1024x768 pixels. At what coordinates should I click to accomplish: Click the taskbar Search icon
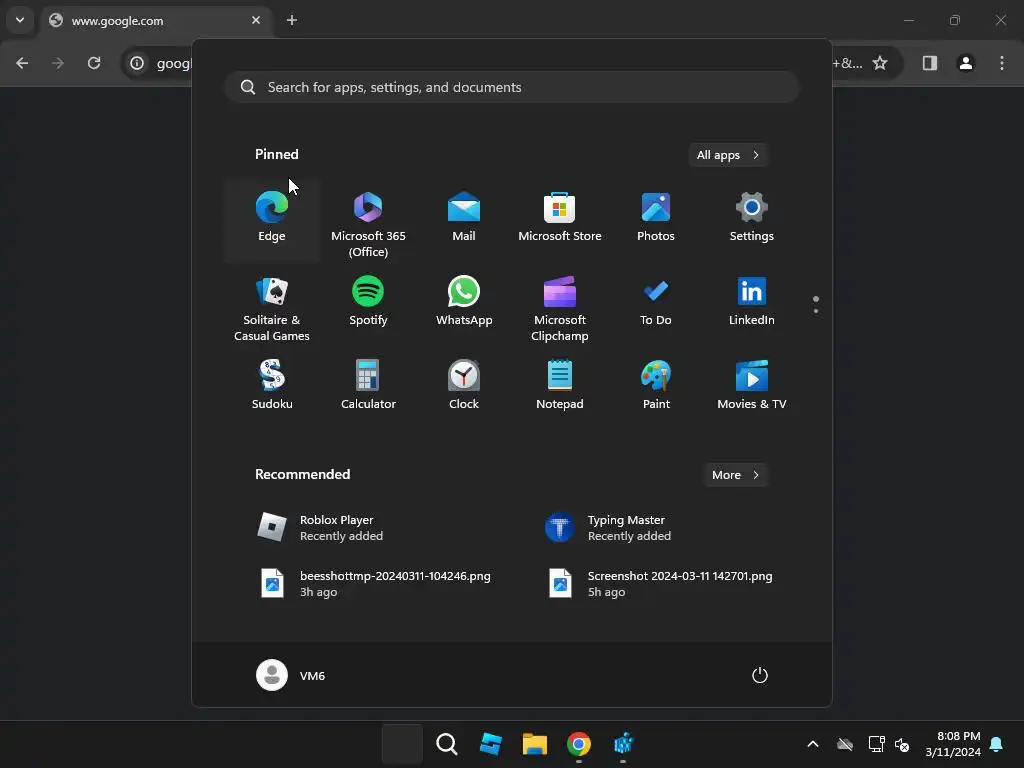(447, 744)
